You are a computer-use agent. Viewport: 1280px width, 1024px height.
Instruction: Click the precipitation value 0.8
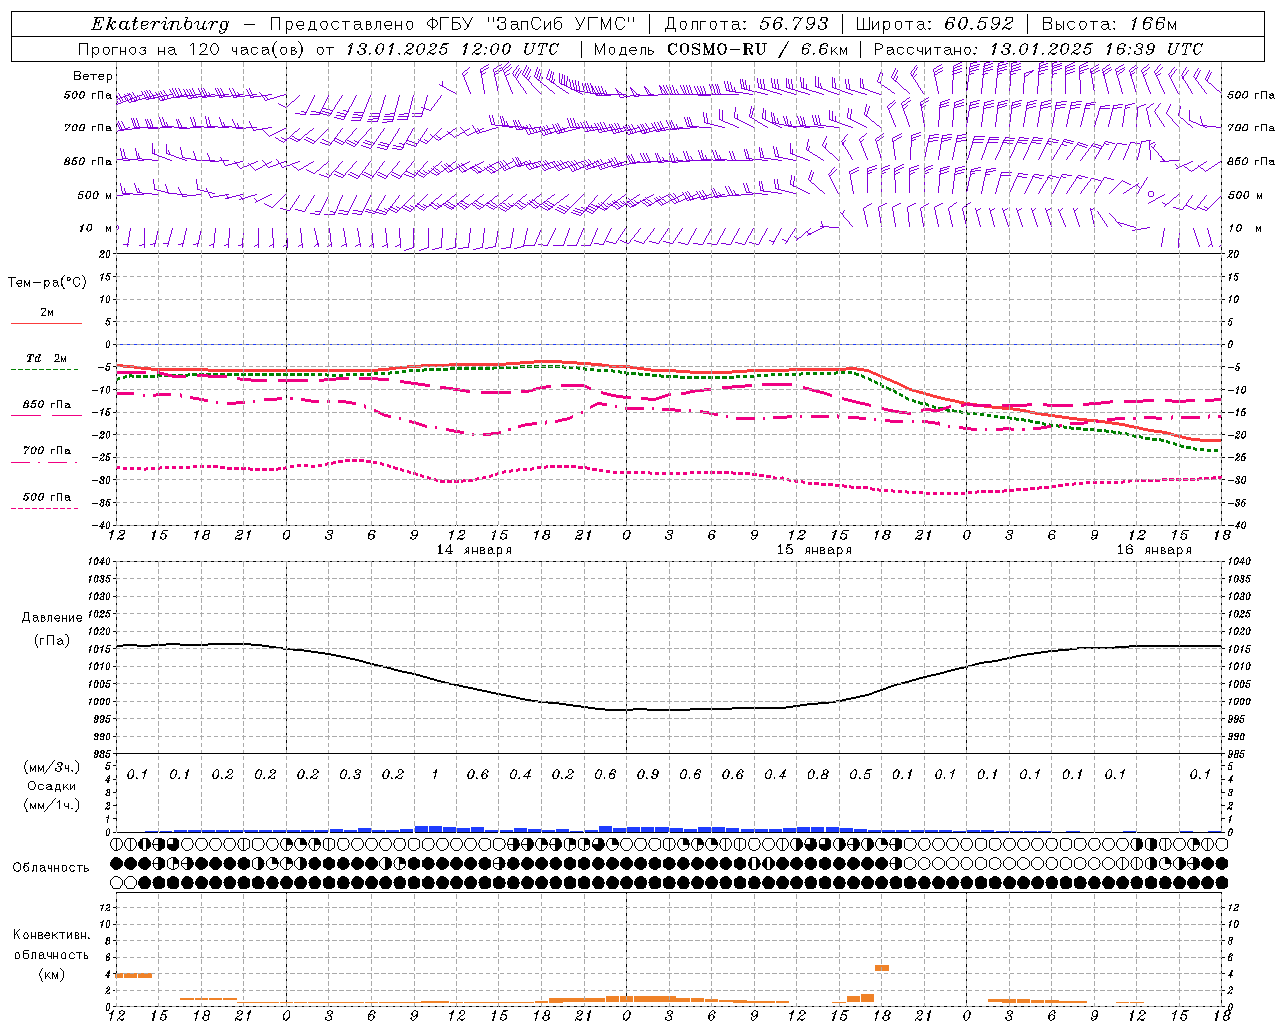(x=818, y=774)
